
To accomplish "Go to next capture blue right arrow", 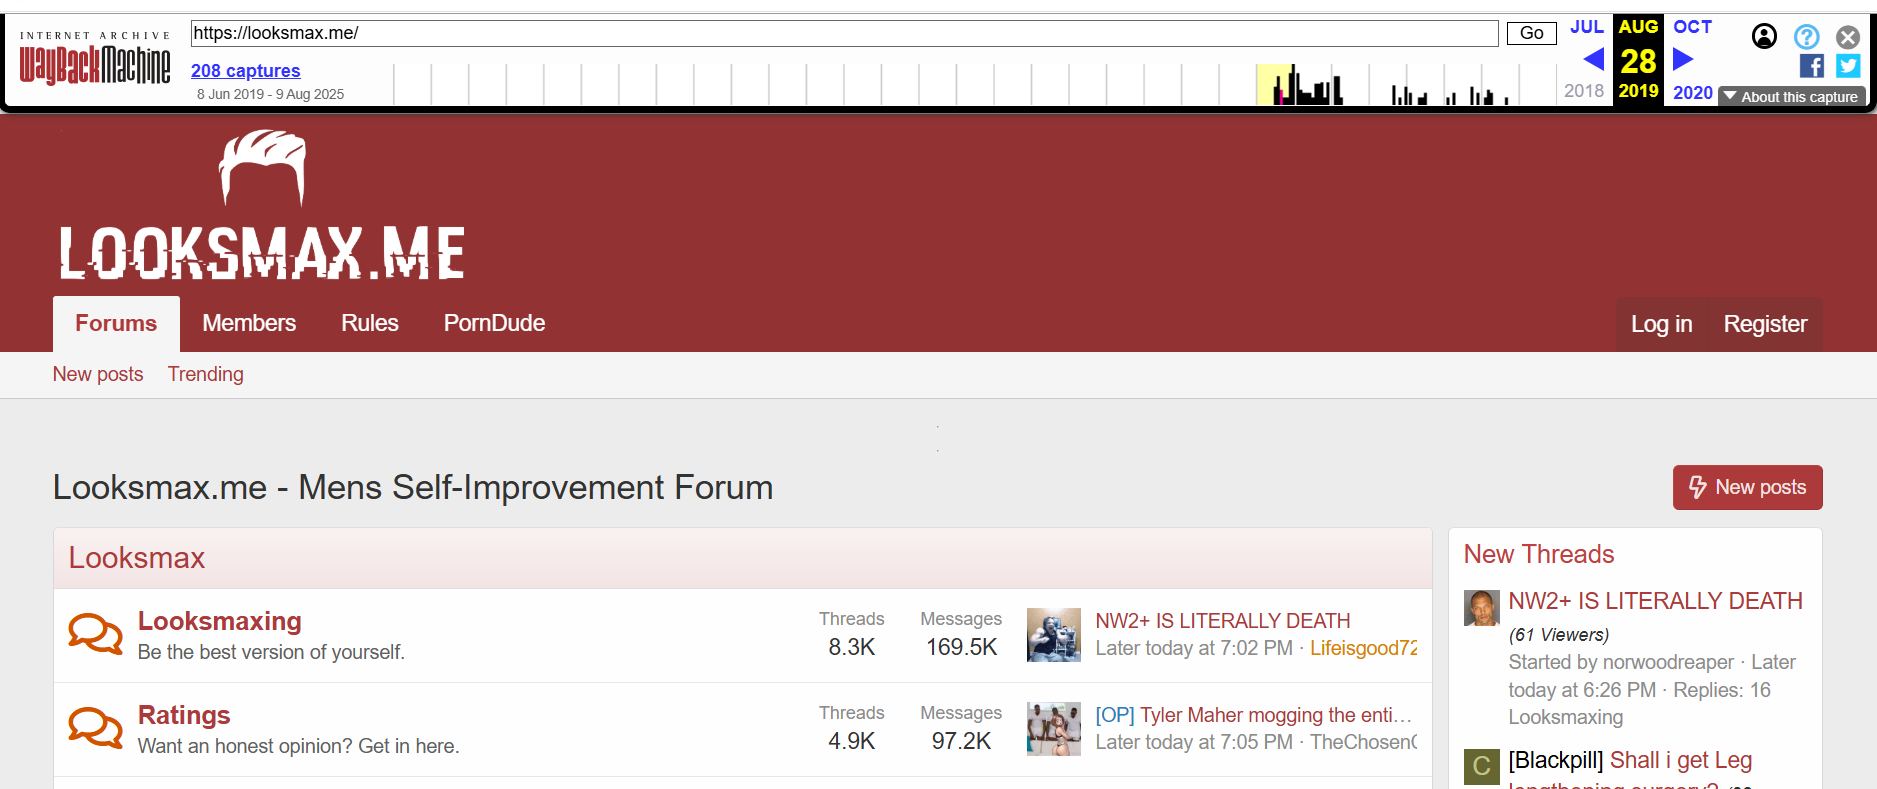I will click(1683, 60).
